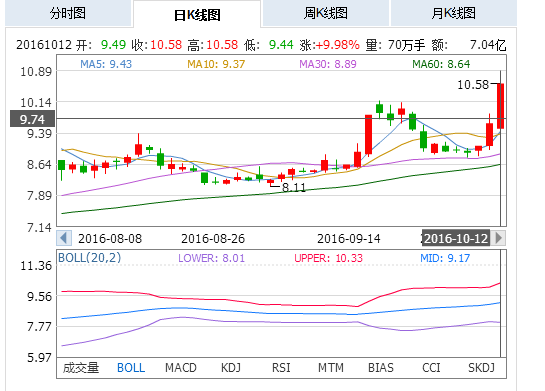
Task: Open the 周K线图 tab
Action: (x=325, y=13)
